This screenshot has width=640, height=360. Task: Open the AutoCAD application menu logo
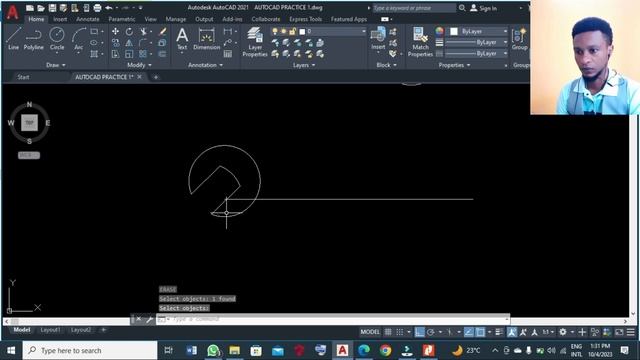point(13,12)
